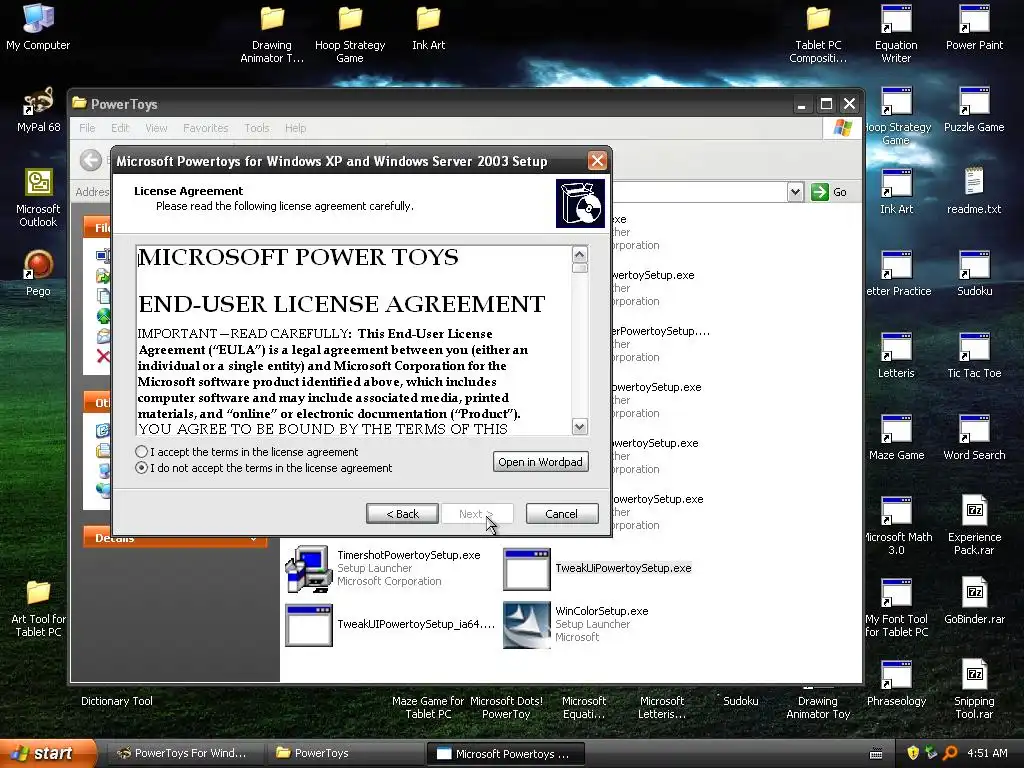Open View menu in PowerToys window
The height and width of the screenshot is (768, 1024).
coord(156,128)
